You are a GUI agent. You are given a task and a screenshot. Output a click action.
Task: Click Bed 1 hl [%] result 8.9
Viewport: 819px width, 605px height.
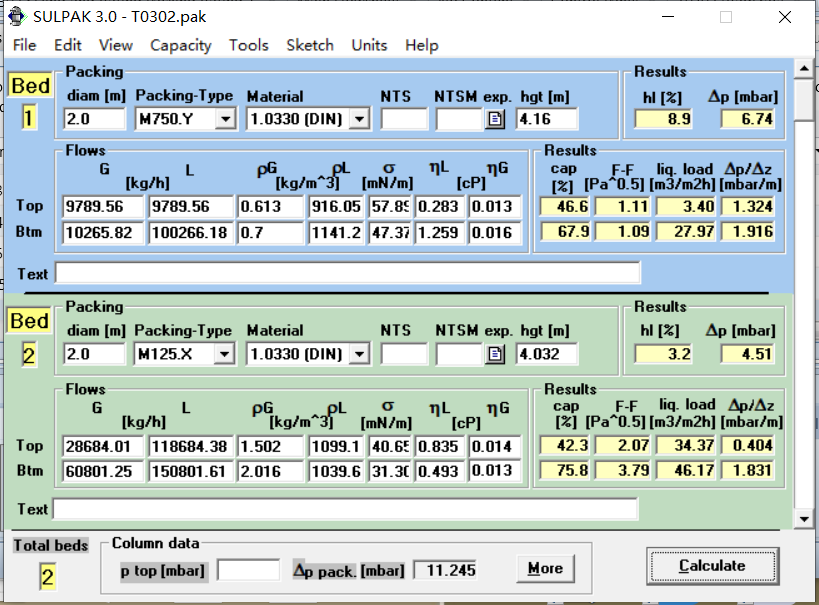click(663, 119)
